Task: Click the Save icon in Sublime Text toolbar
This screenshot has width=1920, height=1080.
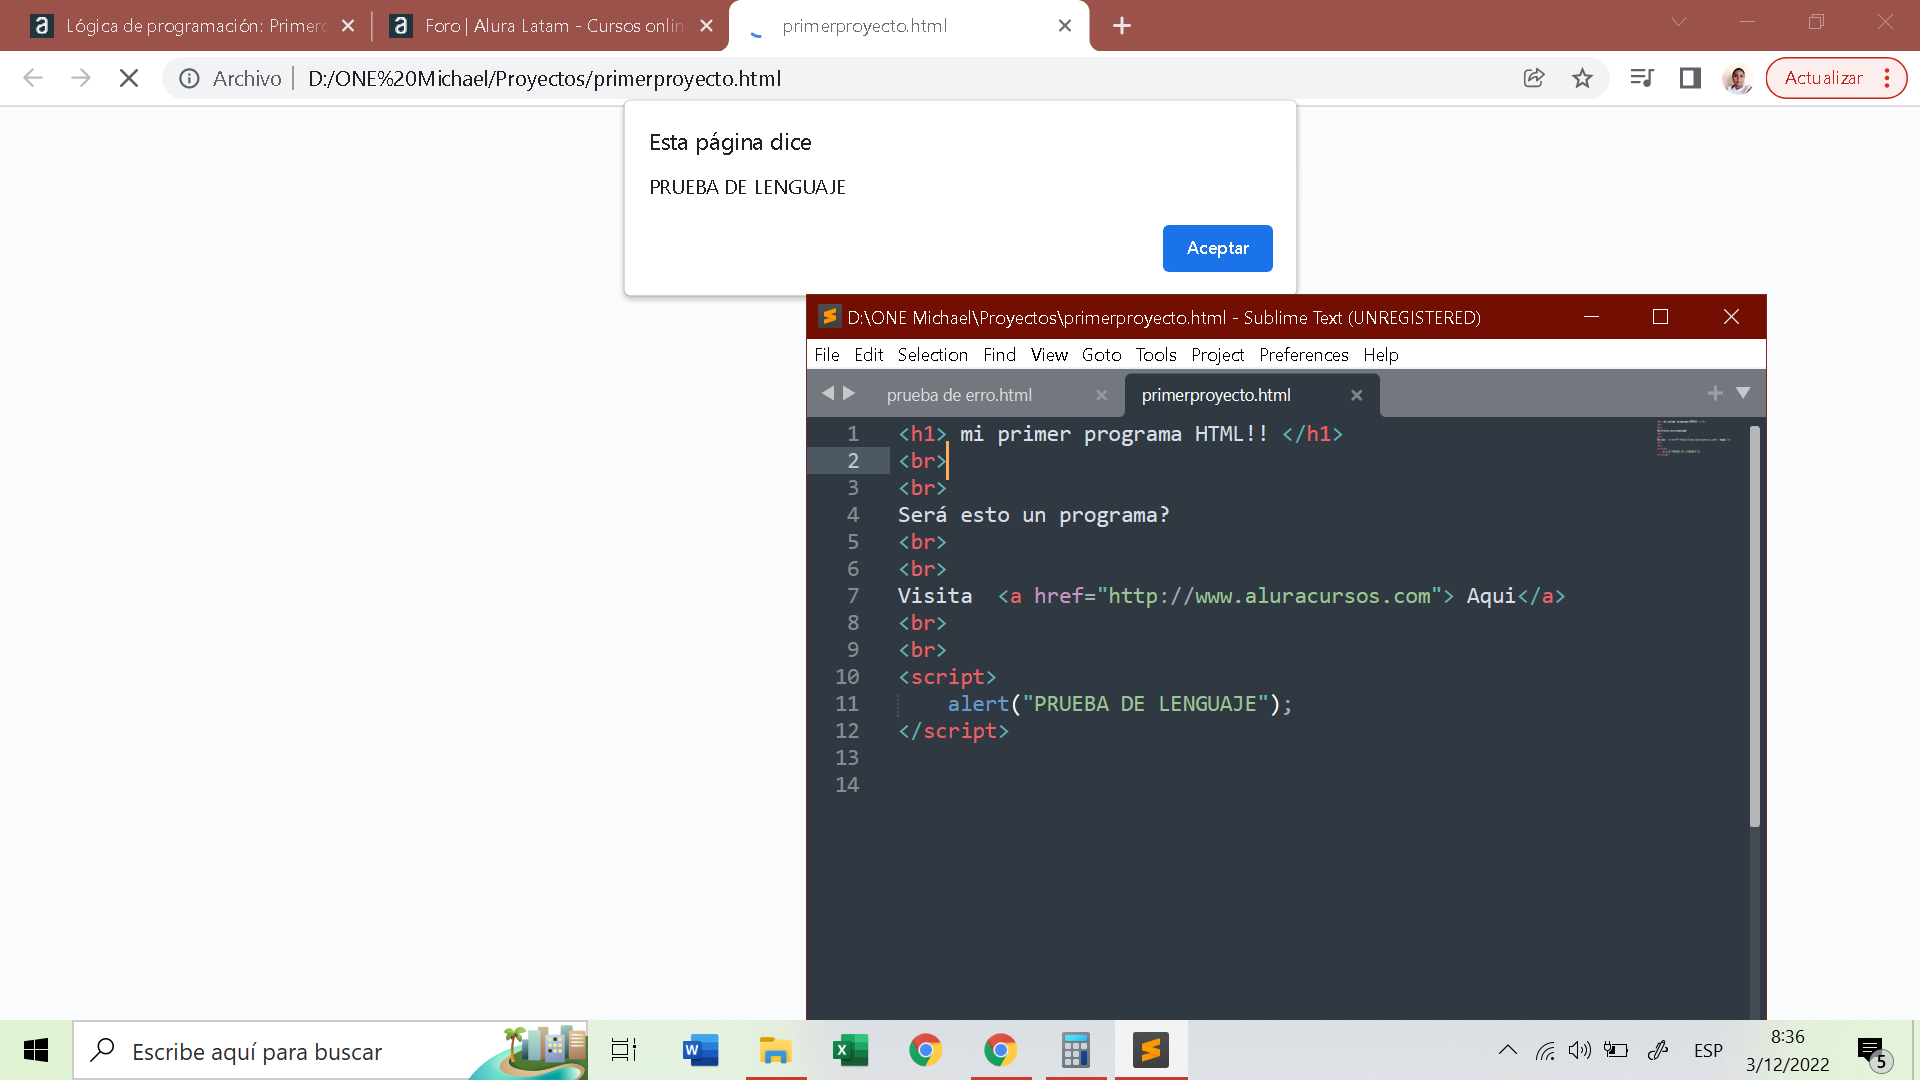Action: [x=827, y=355]
